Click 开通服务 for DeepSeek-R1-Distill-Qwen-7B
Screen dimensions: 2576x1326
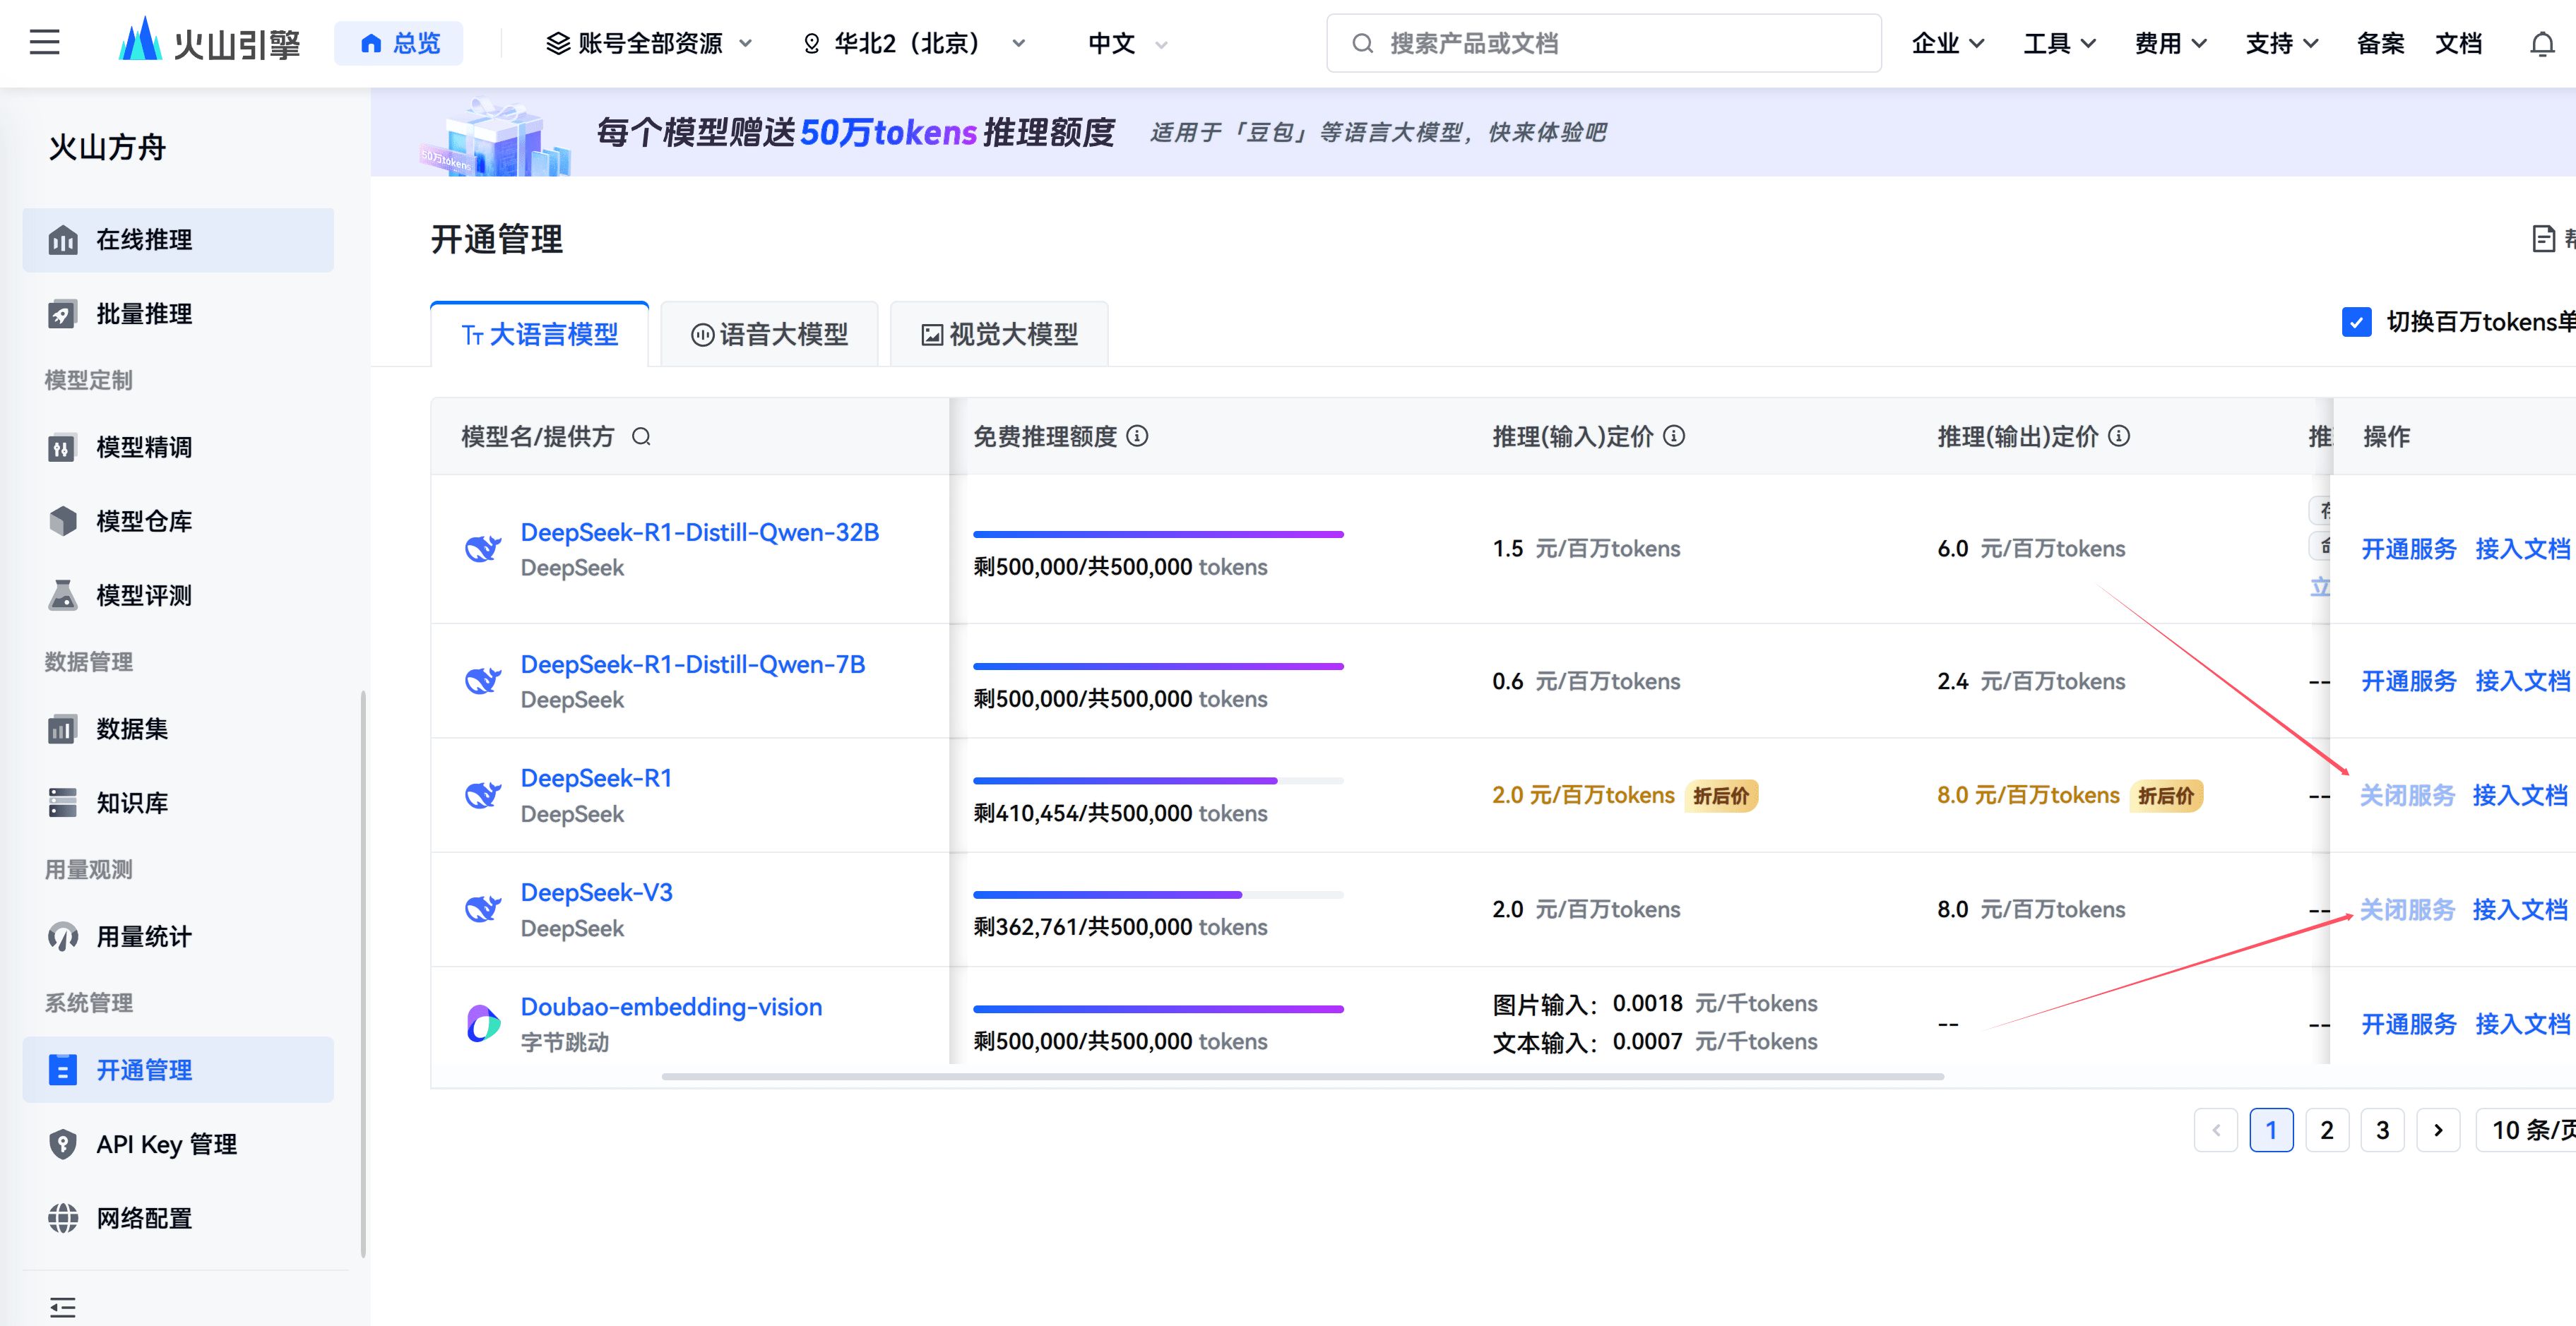[x=2408, y=681]
